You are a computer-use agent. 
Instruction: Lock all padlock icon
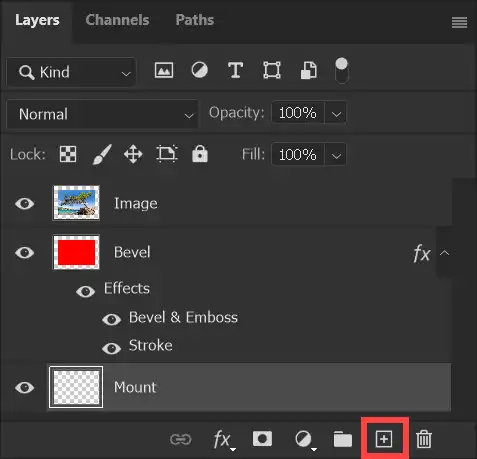(x=200, y=154)
